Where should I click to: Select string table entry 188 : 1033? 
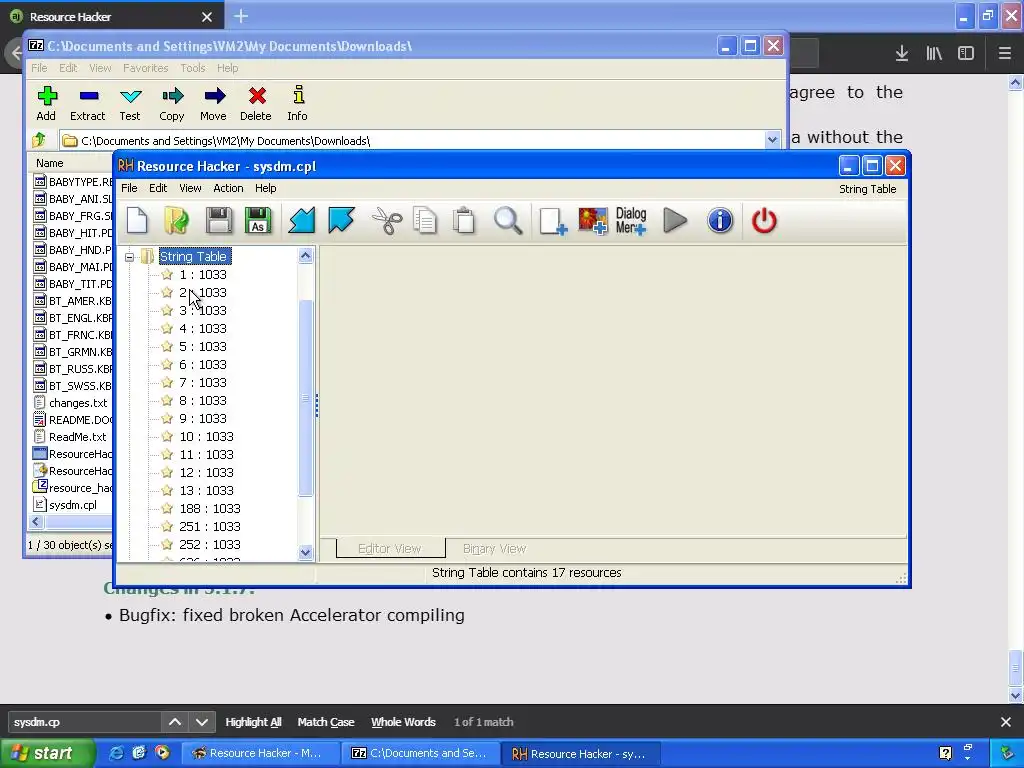210,509
